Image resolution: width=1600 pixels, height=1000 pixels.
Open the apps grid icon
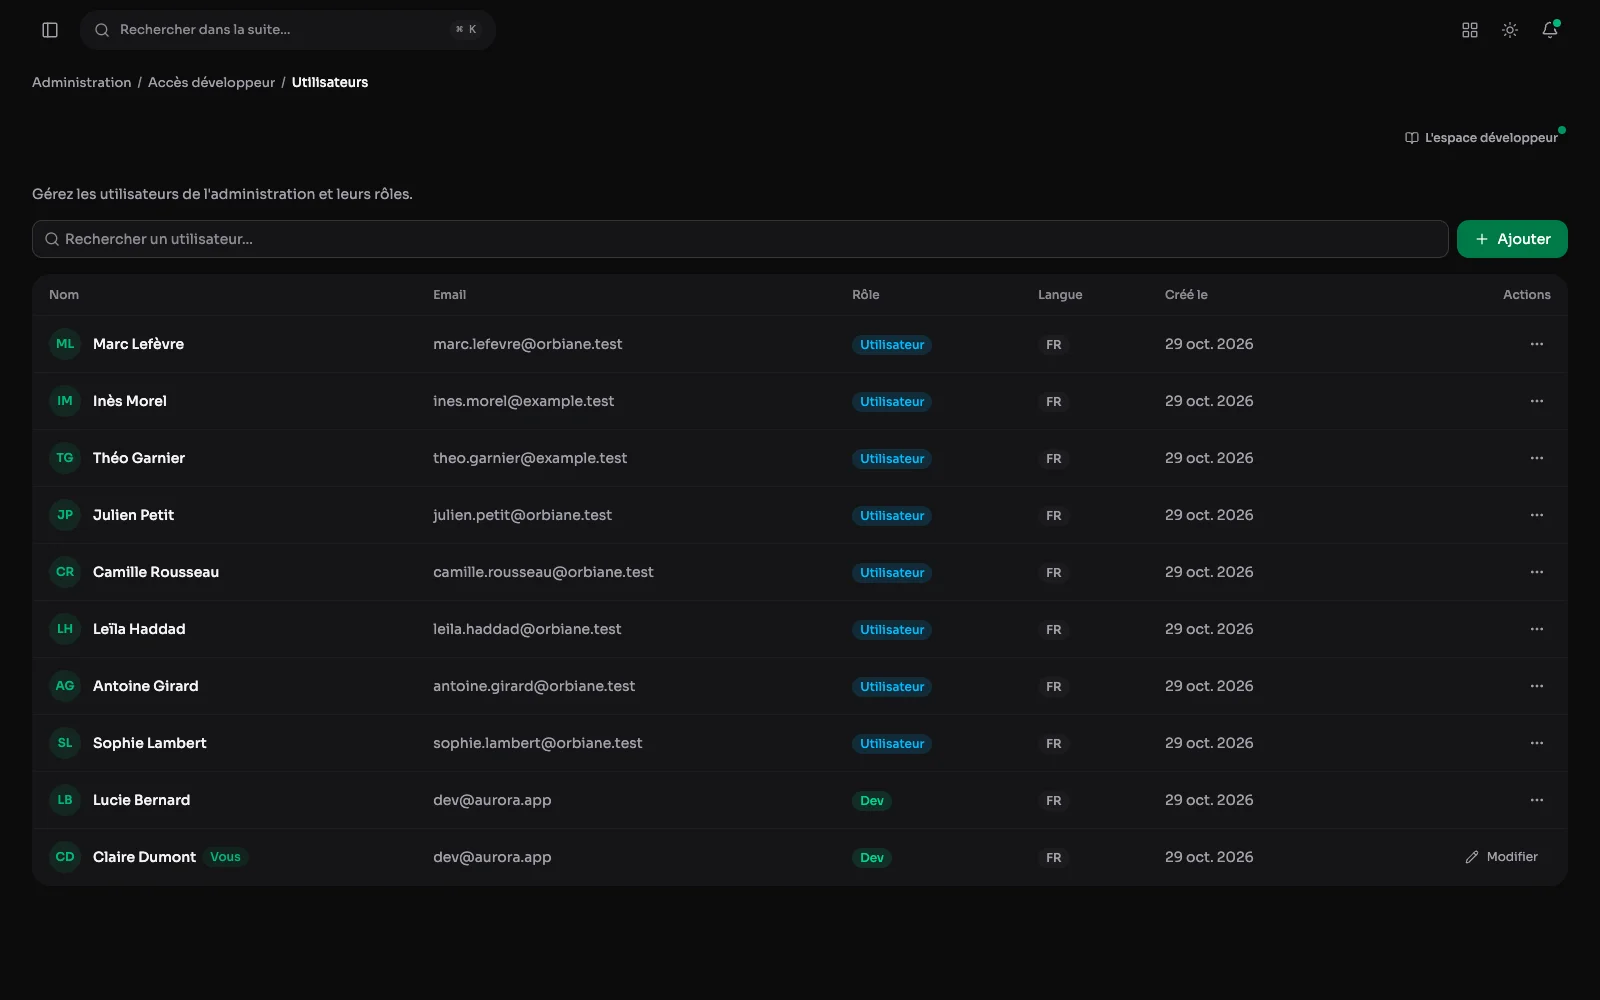click(1470, 30)
